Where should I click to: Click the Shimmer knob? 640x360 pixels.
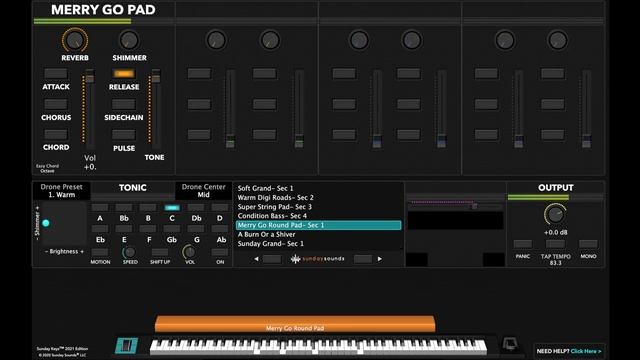click(129, 40)
